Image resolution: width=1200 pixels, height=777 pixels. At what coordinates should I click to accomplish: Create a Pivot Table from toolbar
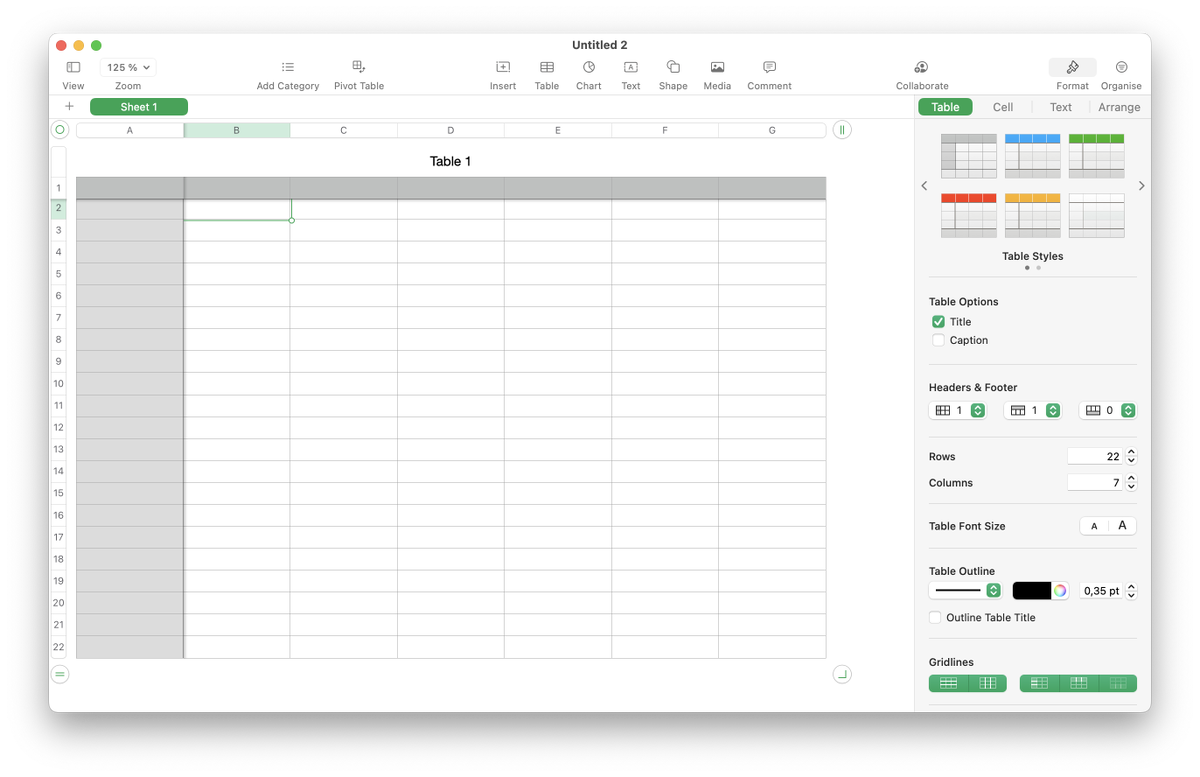[x=359, y=67]
